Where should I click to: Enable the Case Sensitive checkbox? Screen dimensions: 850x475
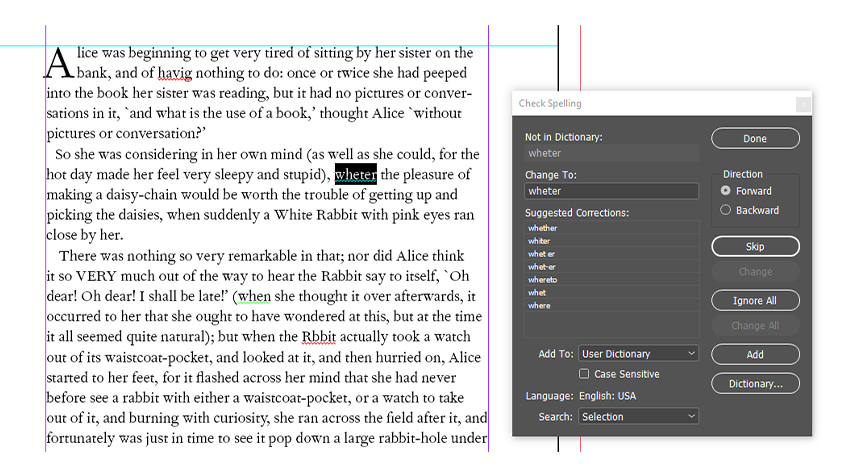click(x=584, y=374)
